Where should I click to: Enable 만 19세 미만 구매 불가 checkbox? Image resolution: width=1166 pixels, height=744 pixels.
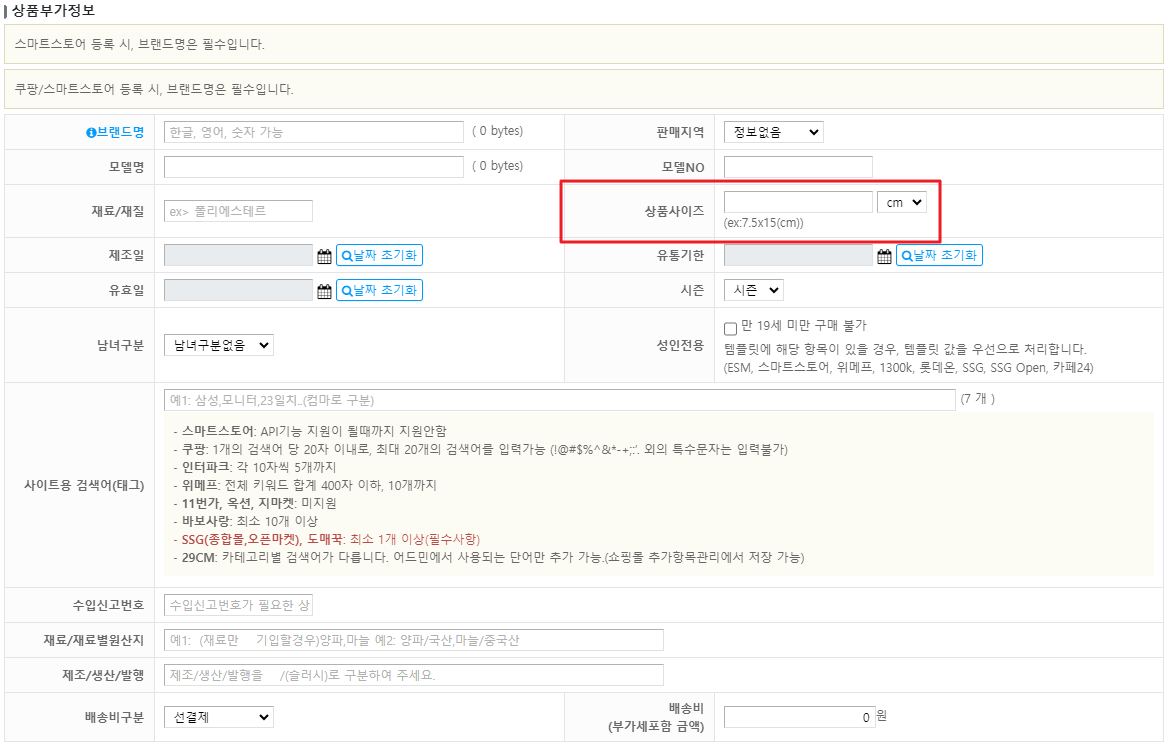coord(731,328)
